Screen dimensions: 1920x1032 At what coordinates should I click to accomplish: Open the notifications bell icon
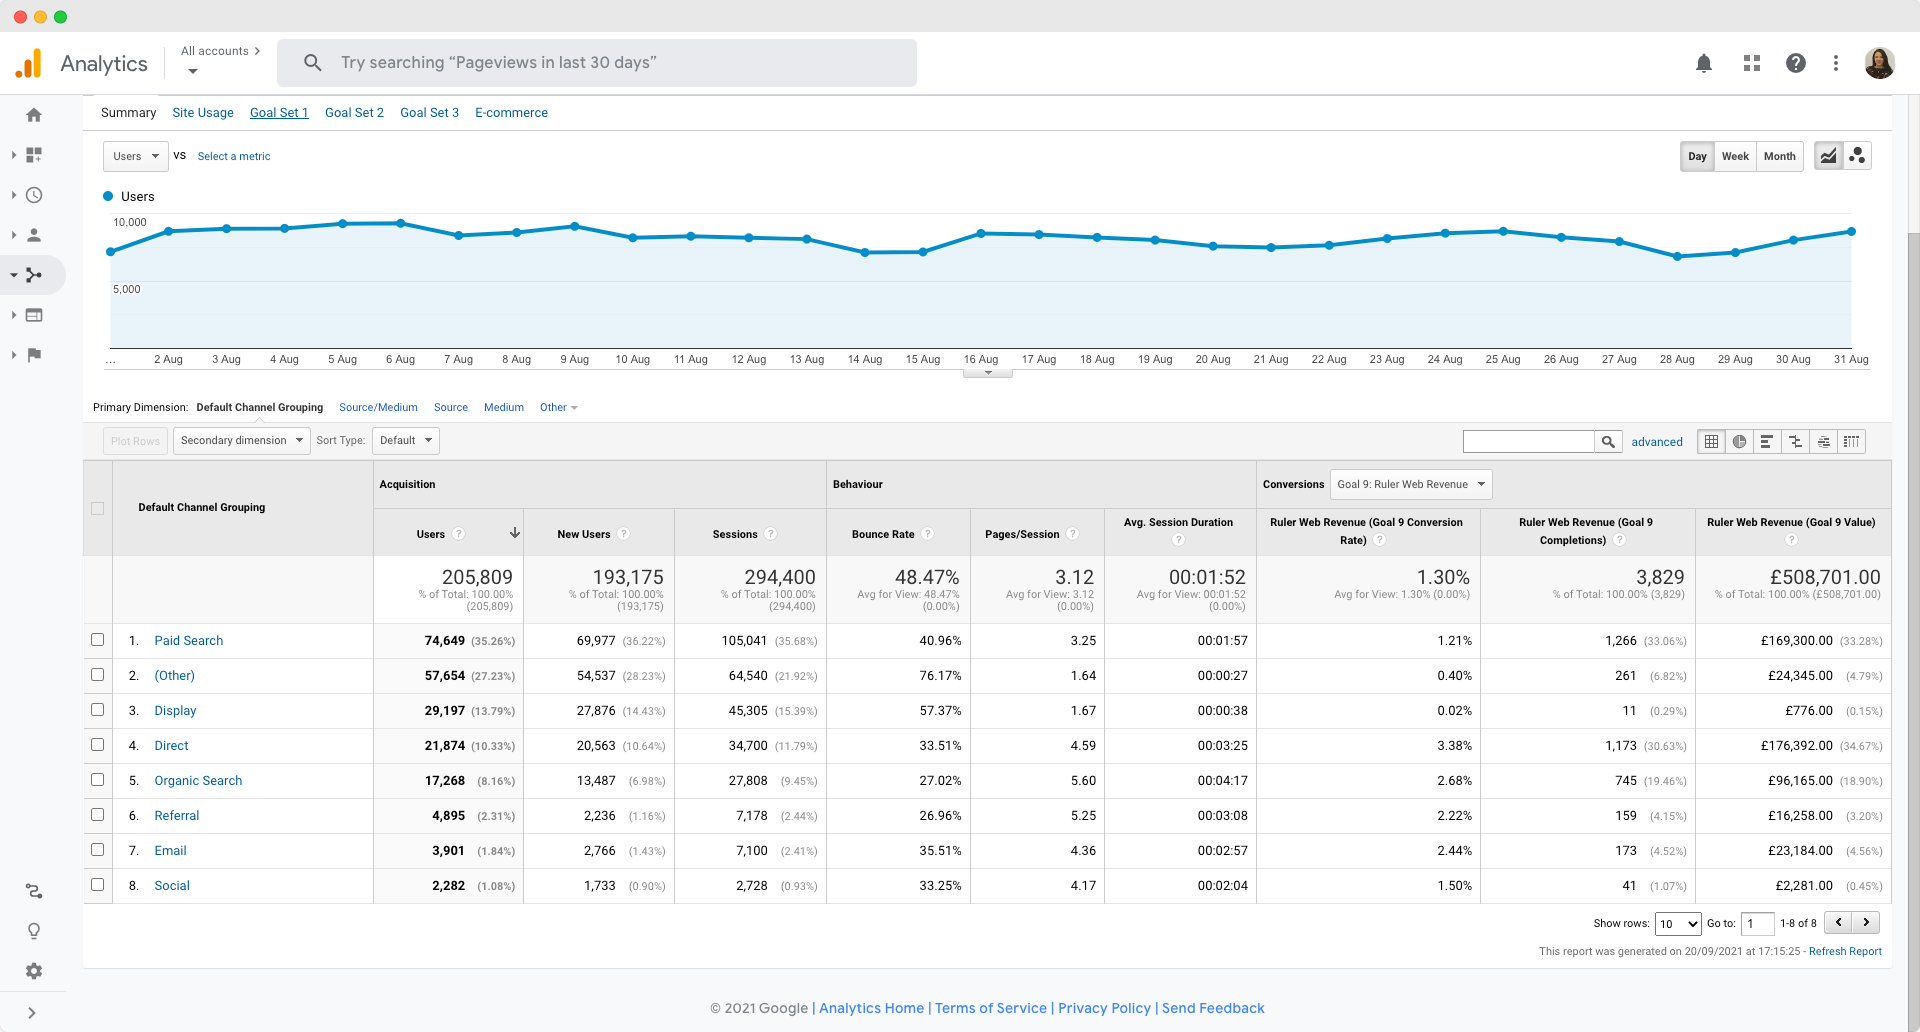[1704, 63]
